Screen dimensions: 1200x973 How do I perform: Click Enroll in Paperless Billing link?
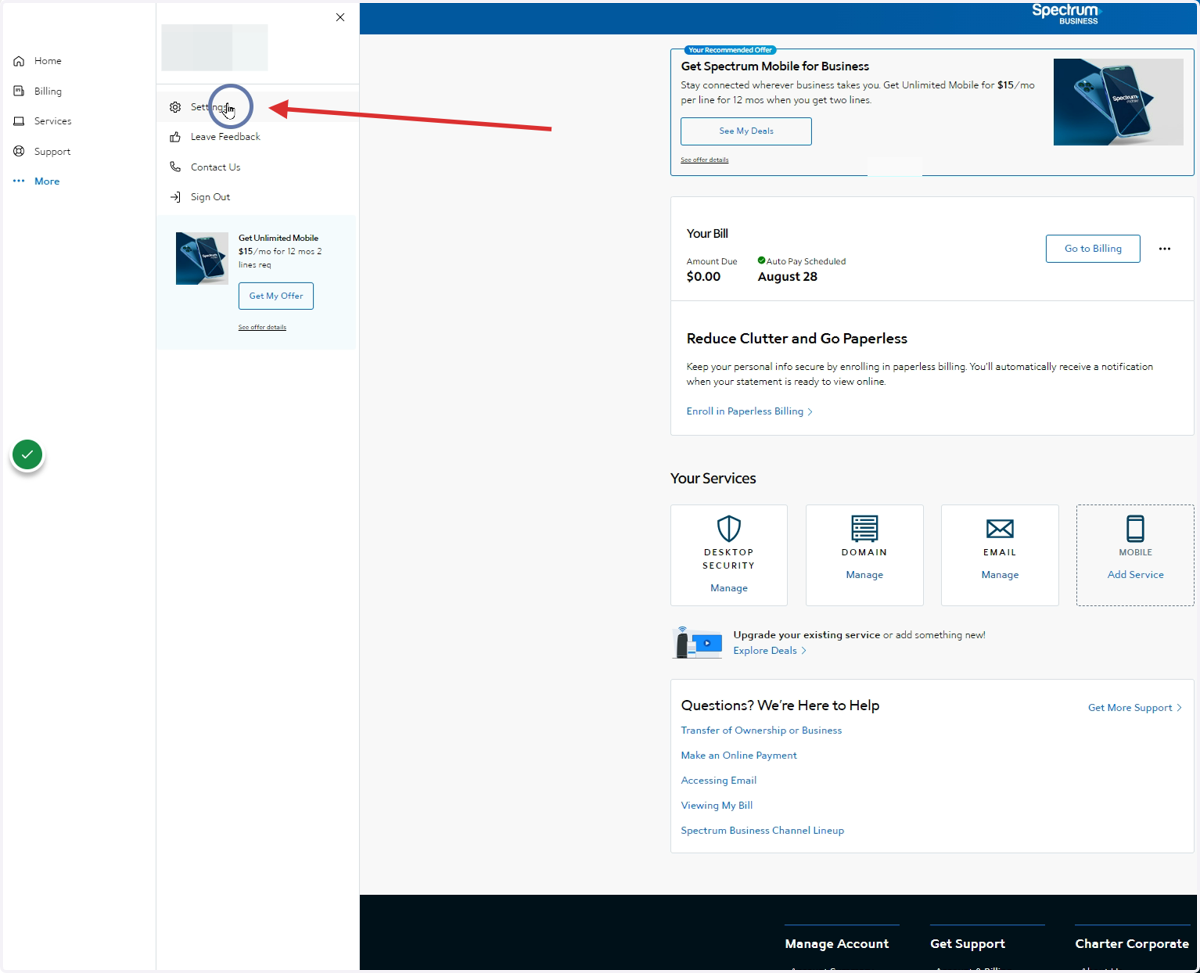(750, 411)
